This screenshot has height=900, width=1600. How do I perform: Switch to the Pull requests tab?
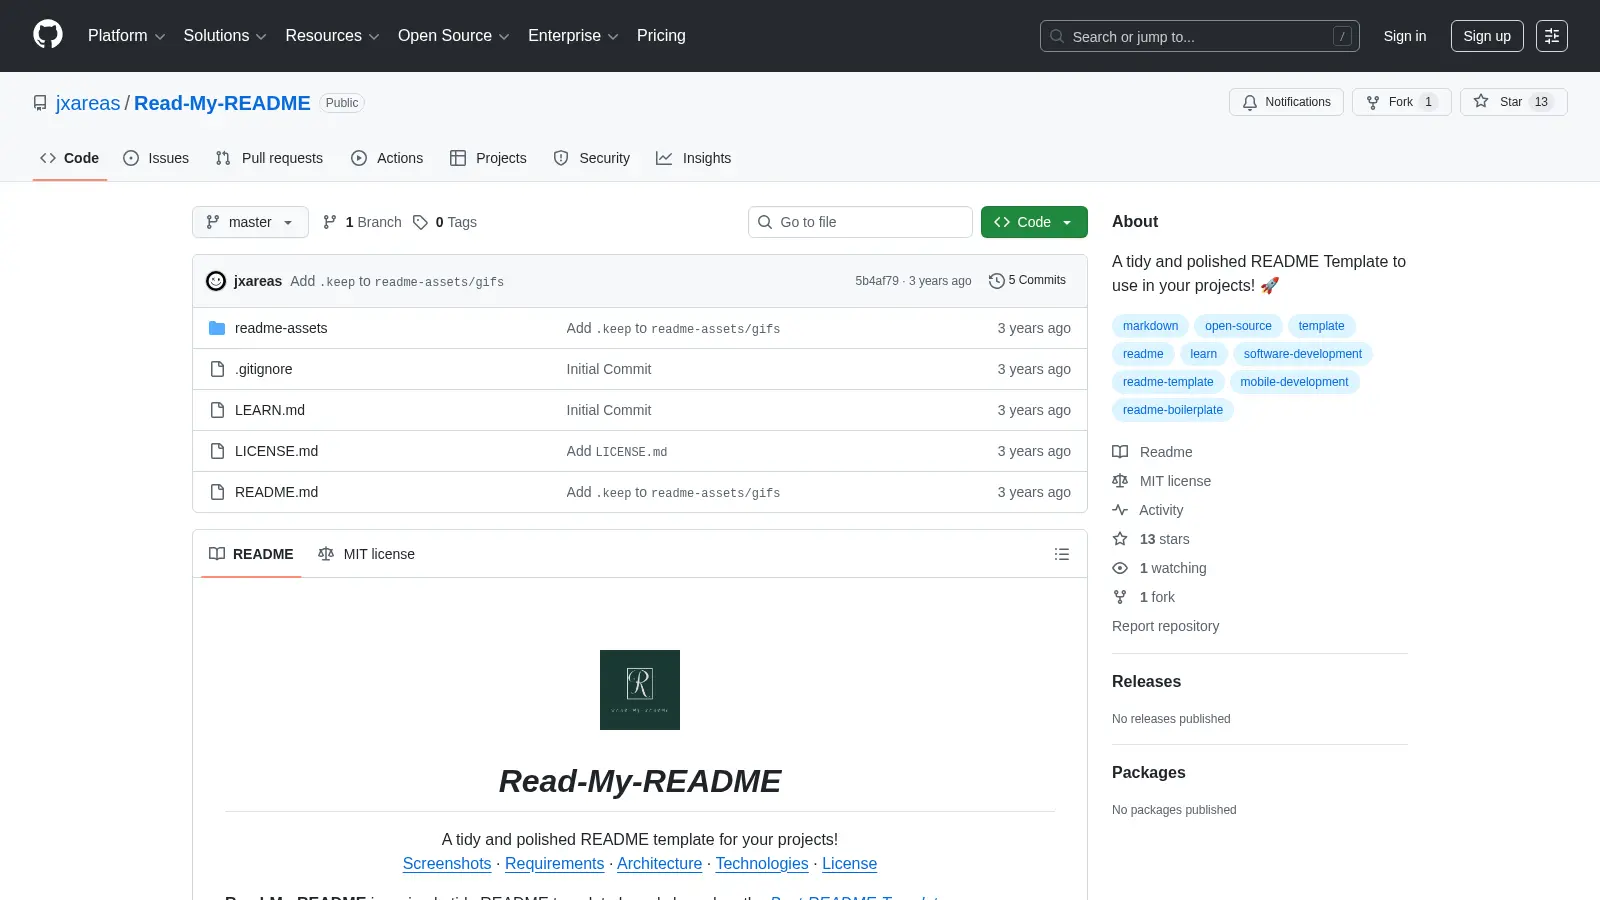(269, 158)
